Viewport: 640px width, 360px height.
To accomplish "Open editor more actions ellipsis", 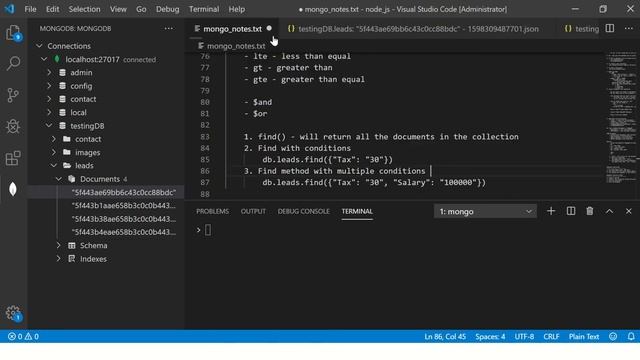I will (629, 28).
